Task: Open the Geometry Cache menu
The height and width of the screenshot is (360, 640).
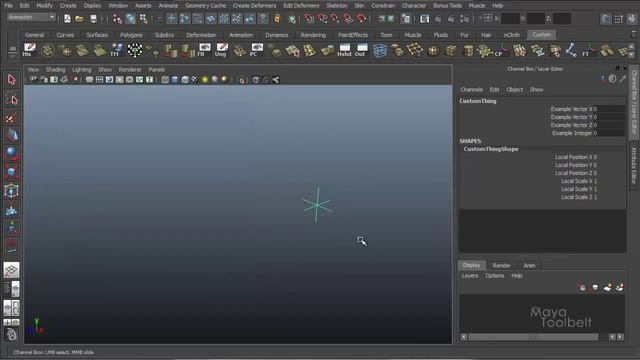Action: pyautogui.click(x=205, y=6)
